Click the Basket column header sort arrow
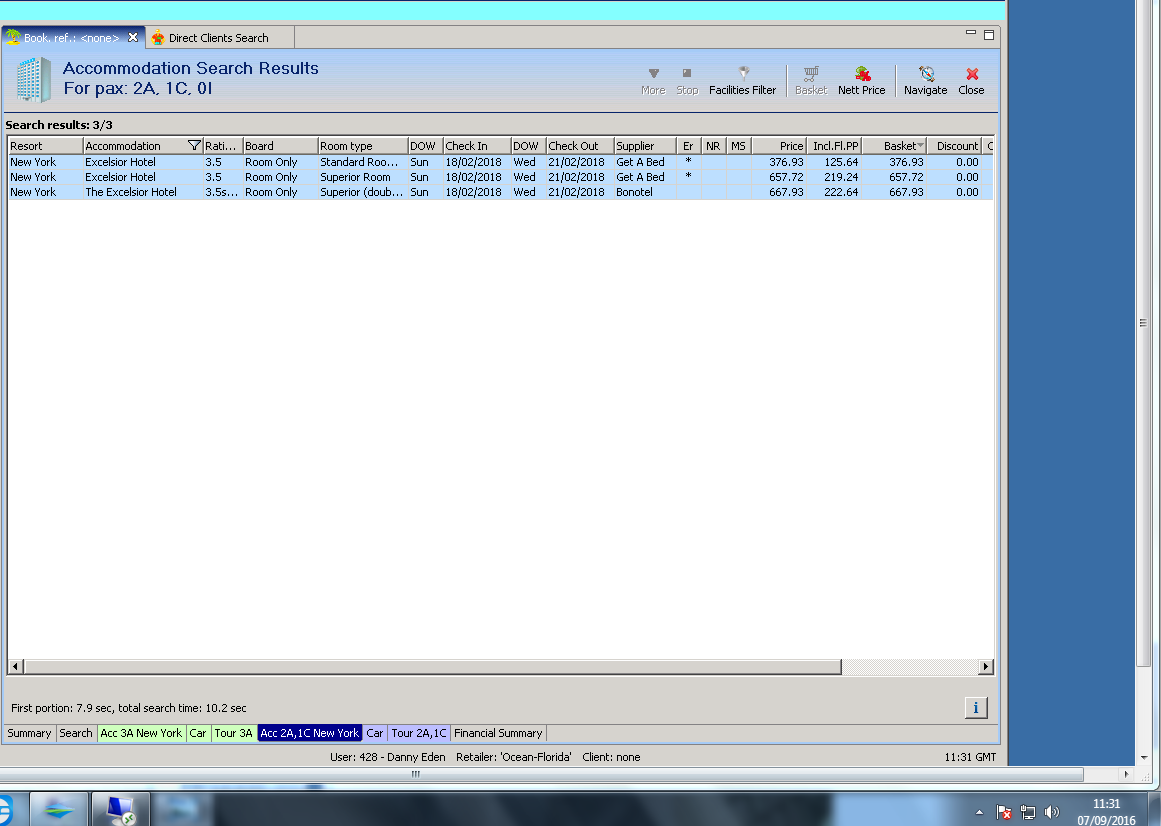The height and width of the screenshot is (826, 1161). pos(920,145)
